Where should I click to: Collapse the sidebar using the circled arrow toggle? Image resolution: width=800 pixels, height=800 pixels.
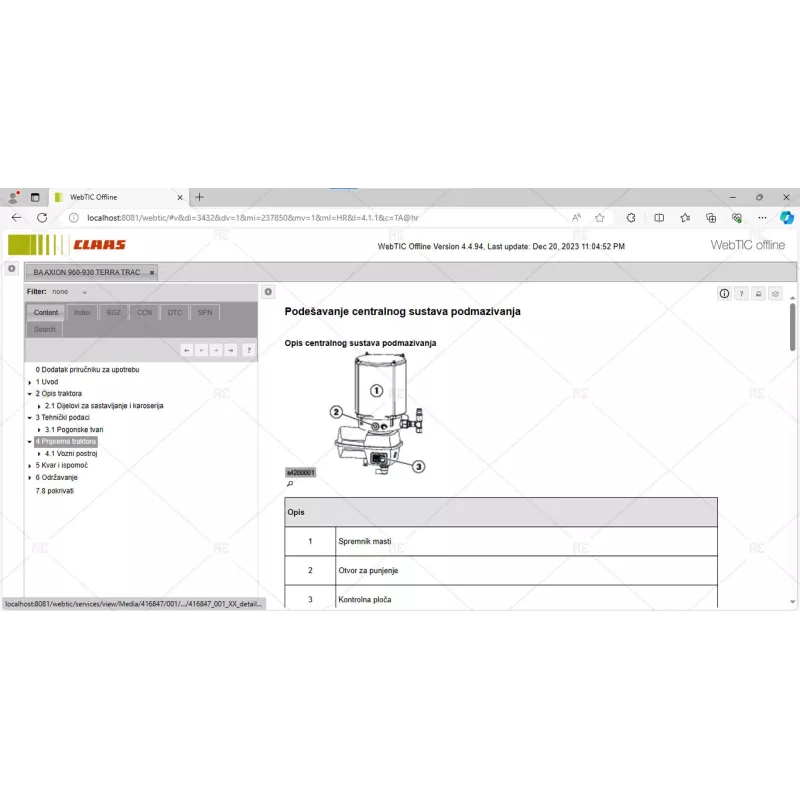(x=267, y=291)
